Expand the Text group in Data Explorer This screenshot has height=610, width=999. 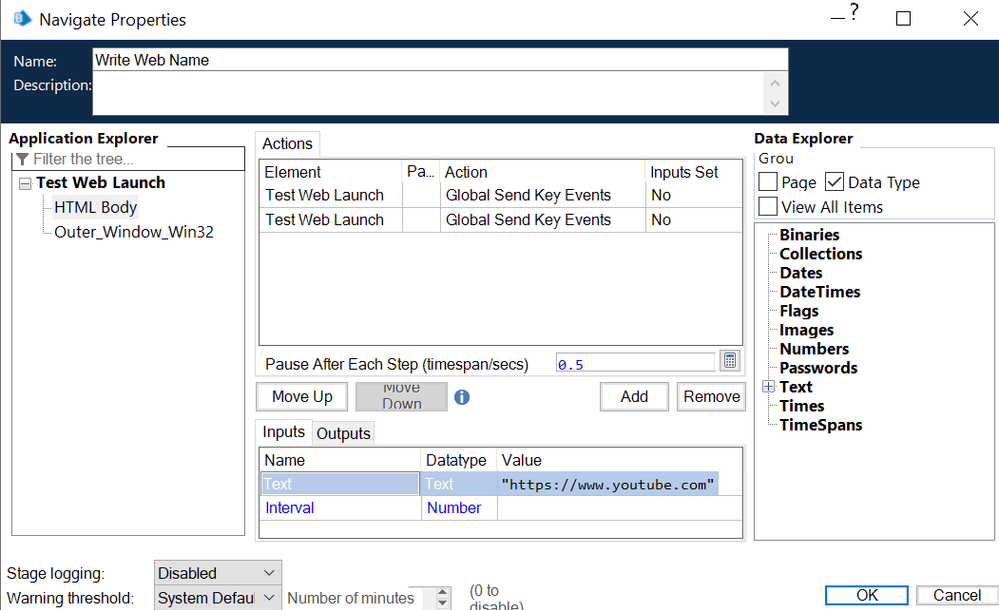point(768,387)
